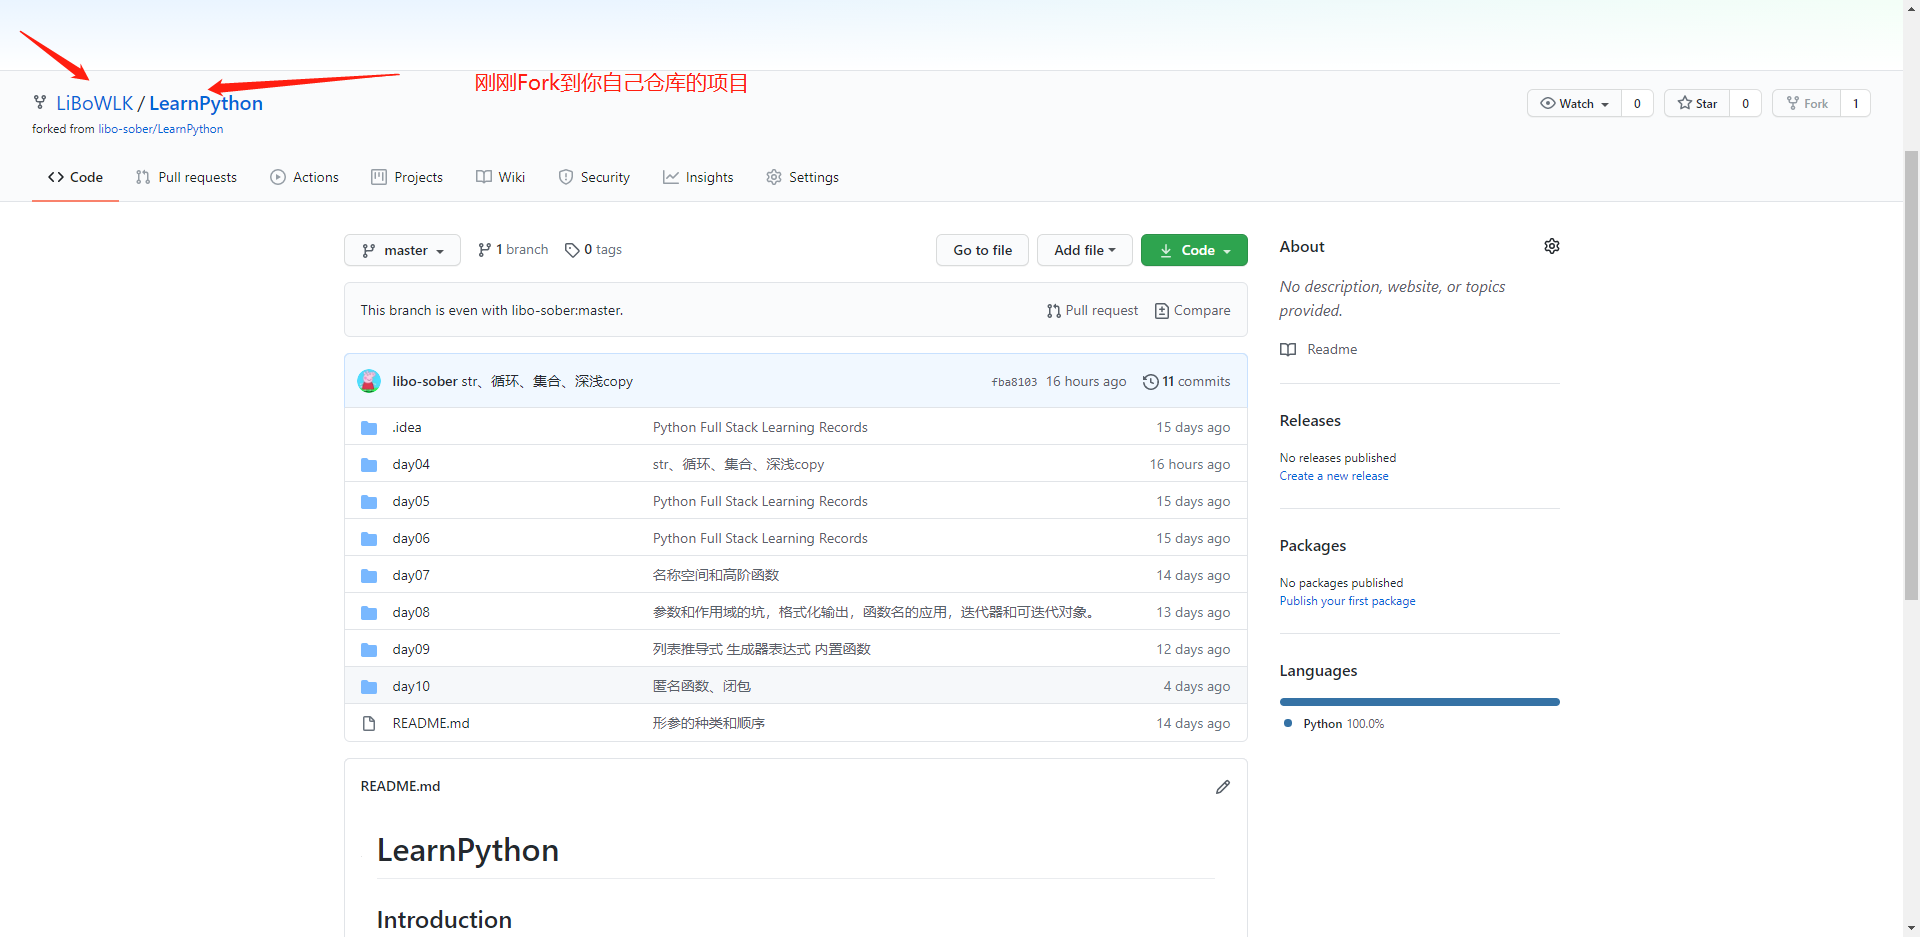Viewport: 1920px width, 937px height.
Task: Switch to the Projects tab
Action: click(407, 177)
